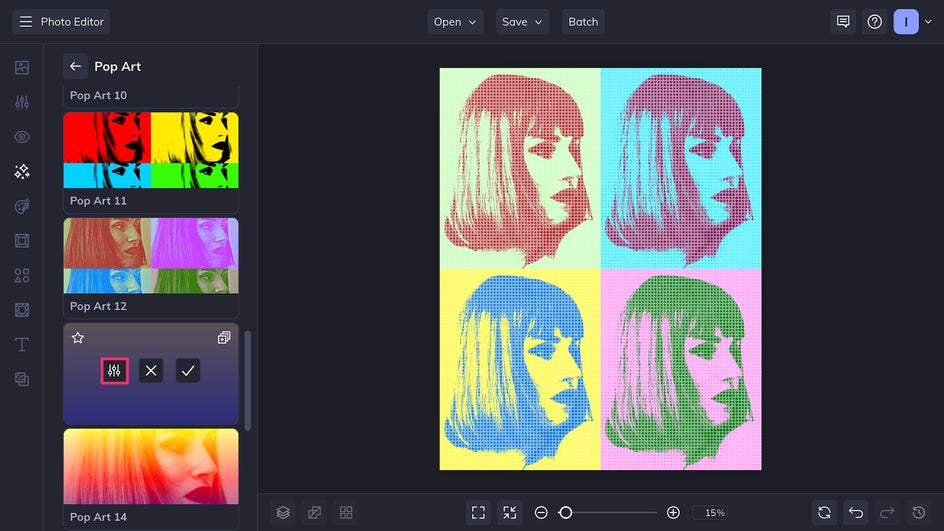Select the Pop Art 11 thumbnail
The image size is (944, 531).
151,150
